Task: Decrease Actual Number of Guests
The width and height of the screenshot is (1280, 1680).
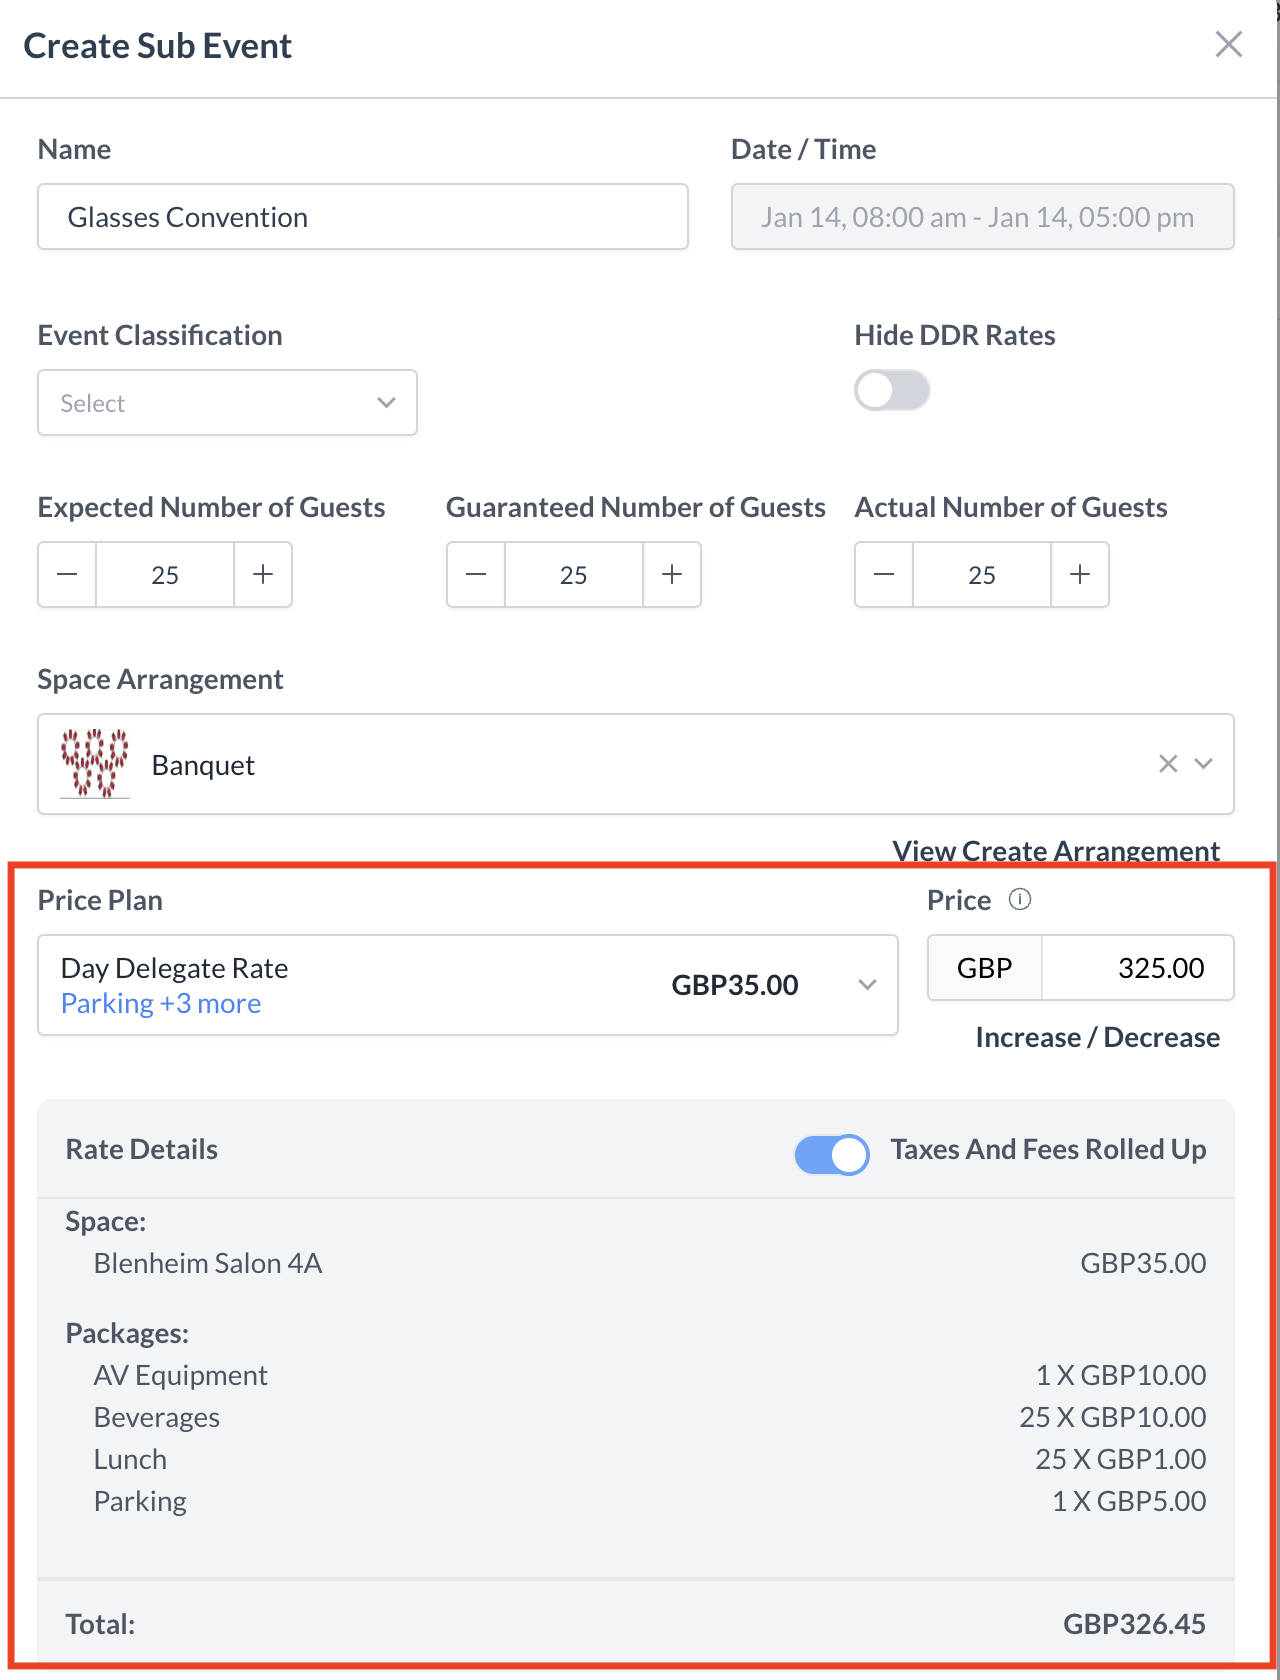Action: [884, 575]
